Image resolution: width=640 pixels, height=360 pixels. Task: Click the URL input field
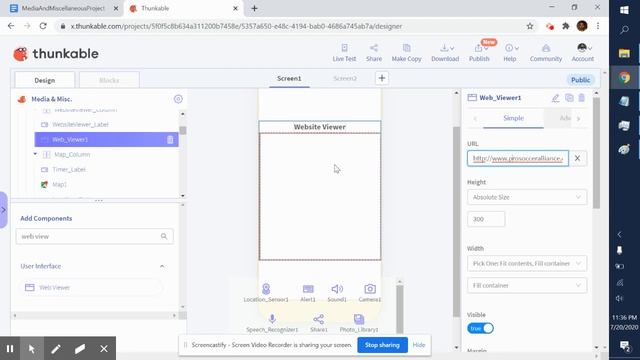click(x=518, y=158)
